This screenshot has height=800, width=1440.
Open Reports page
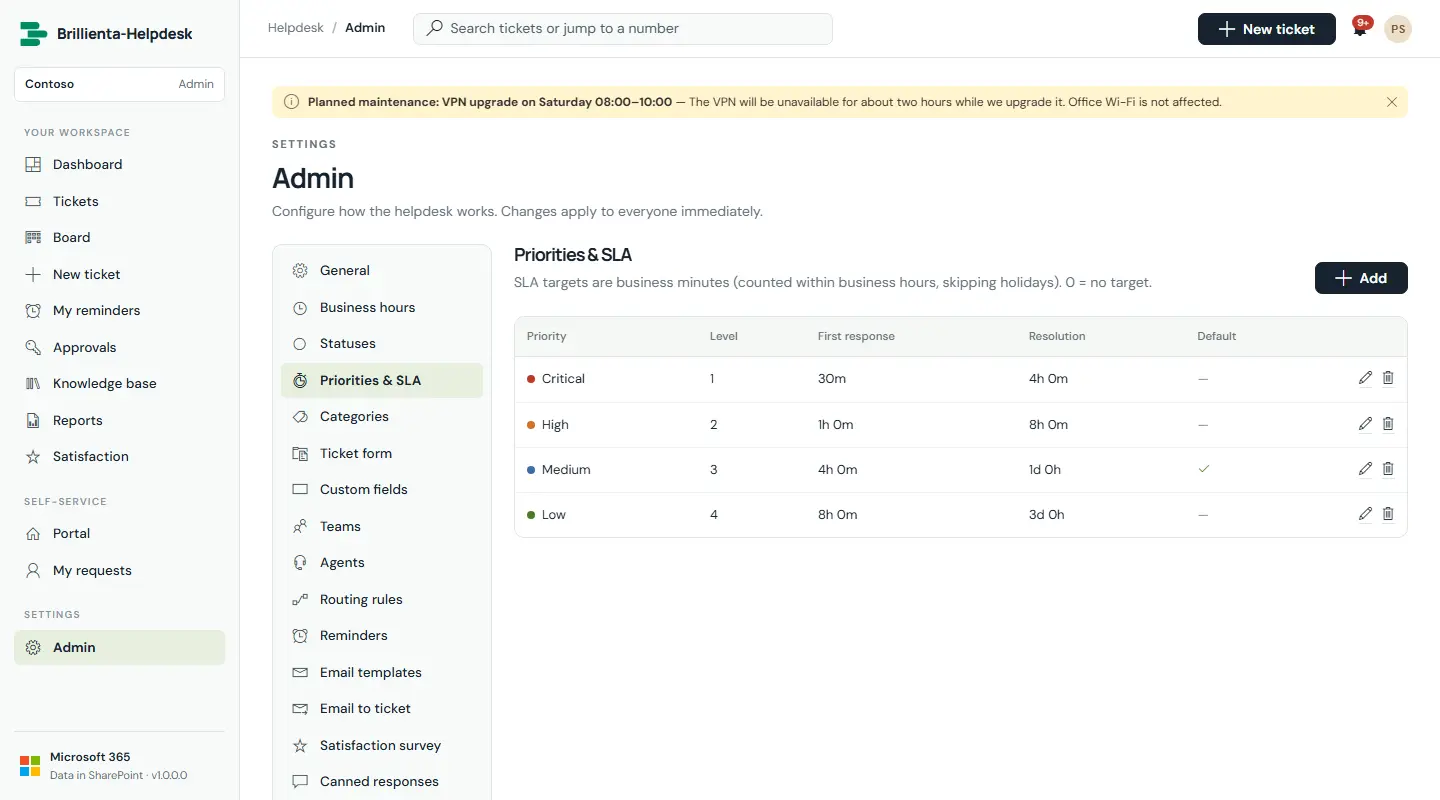[x=119, y=420]
